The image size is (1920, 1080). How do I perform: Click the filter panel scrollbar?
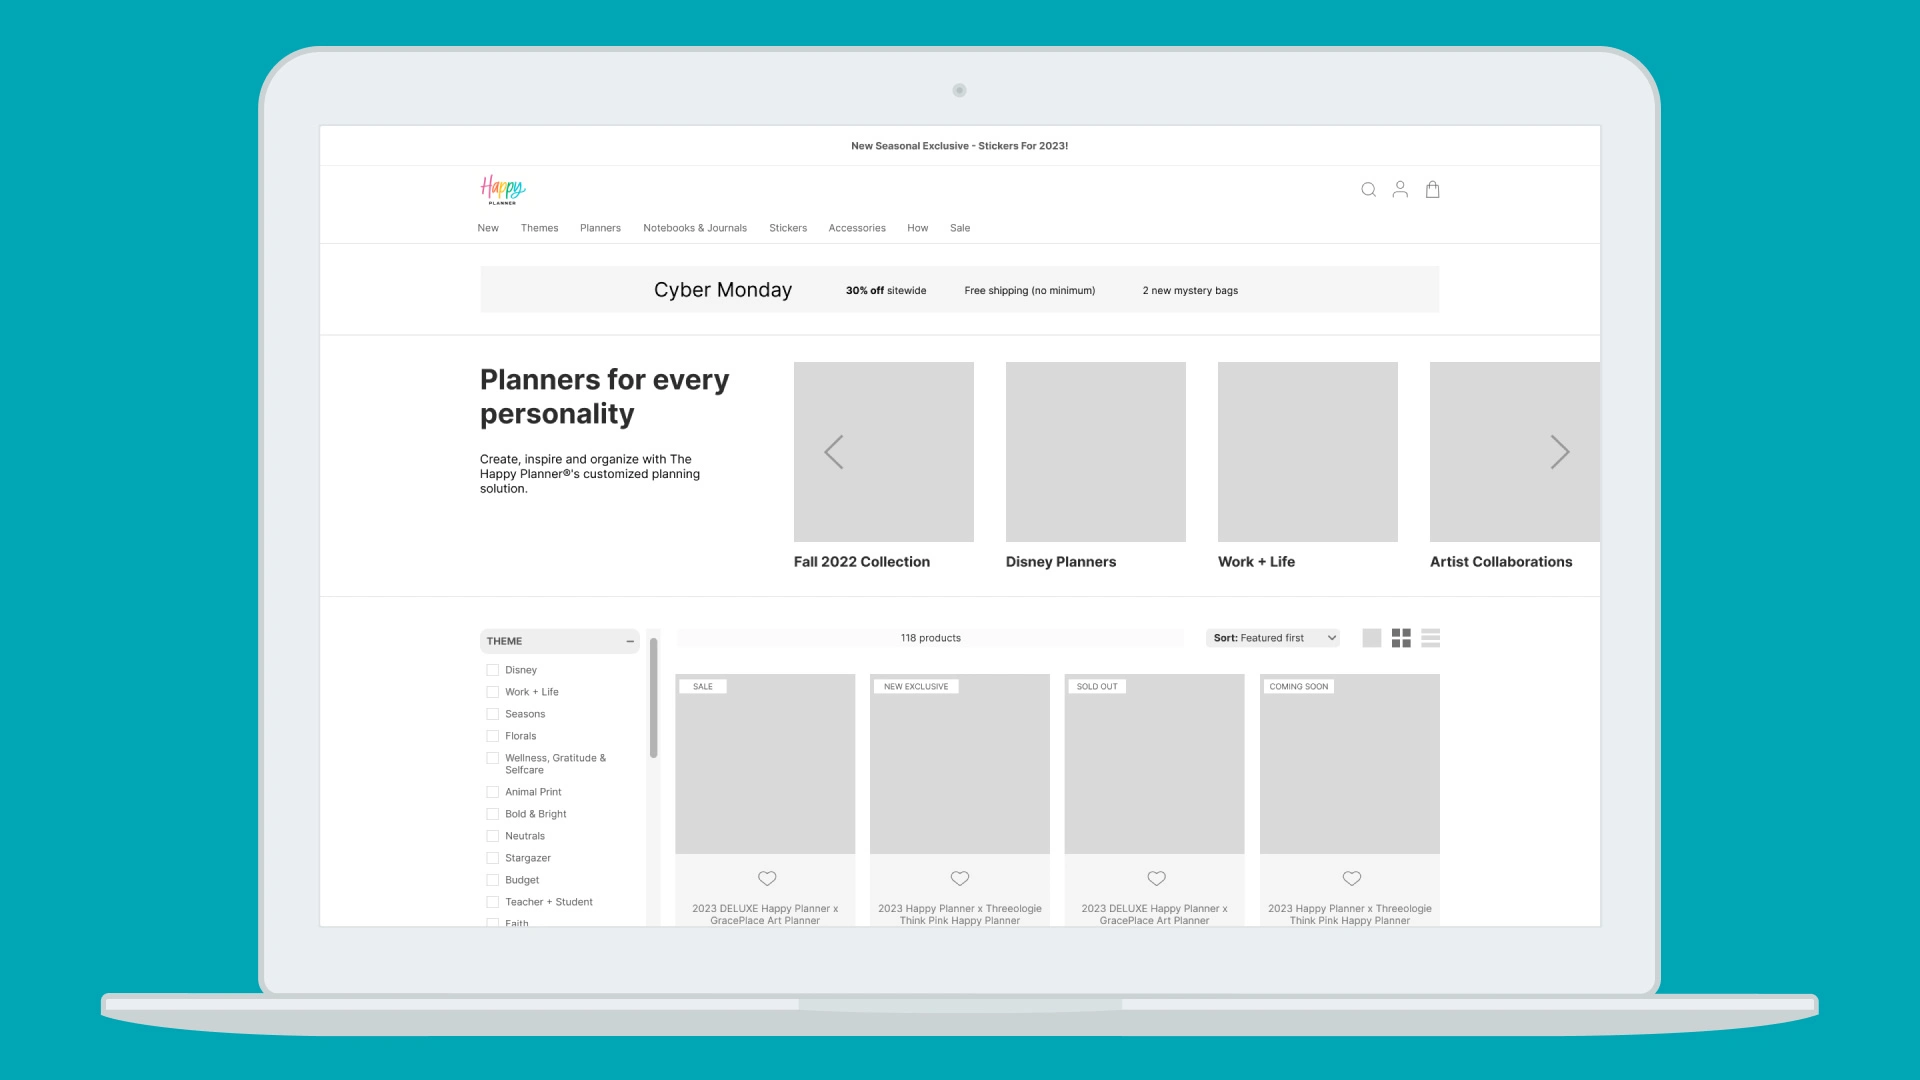[653, 698]
